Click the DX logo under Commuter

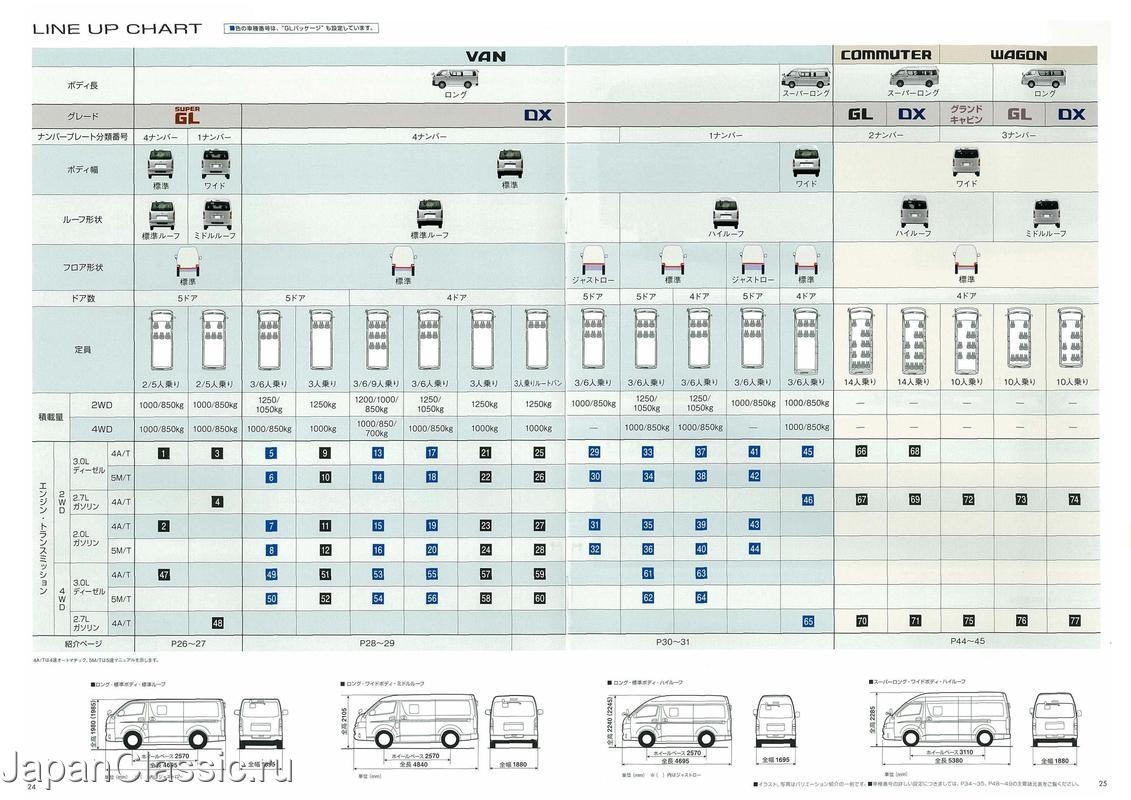click(x=912, y=114)
